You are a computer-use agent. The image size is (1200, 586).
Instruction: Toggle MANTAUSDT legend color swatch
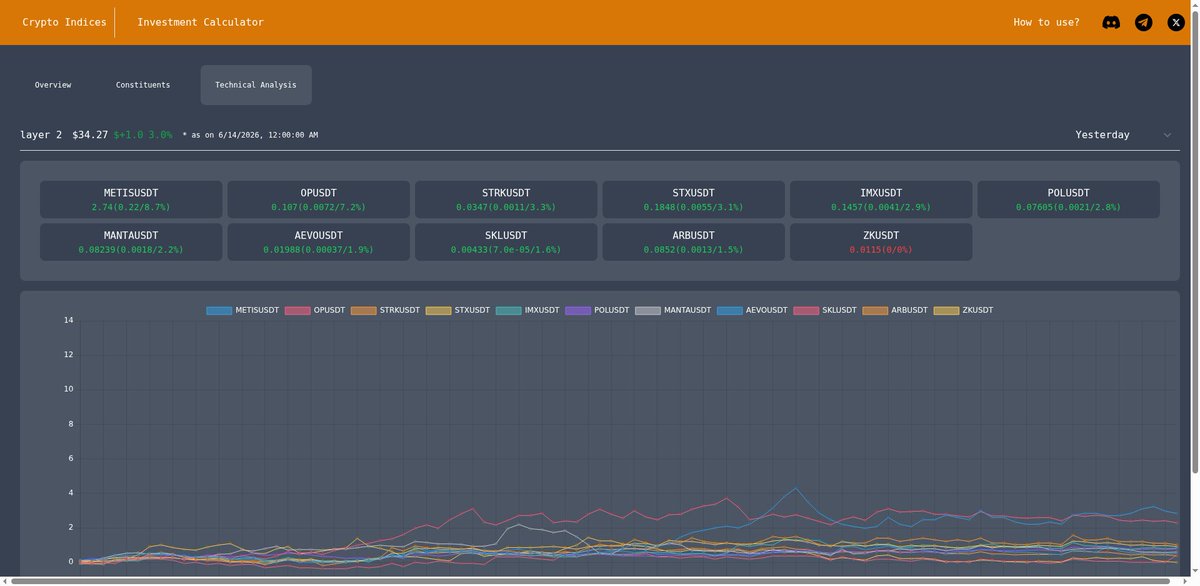(x=647, y=311)
